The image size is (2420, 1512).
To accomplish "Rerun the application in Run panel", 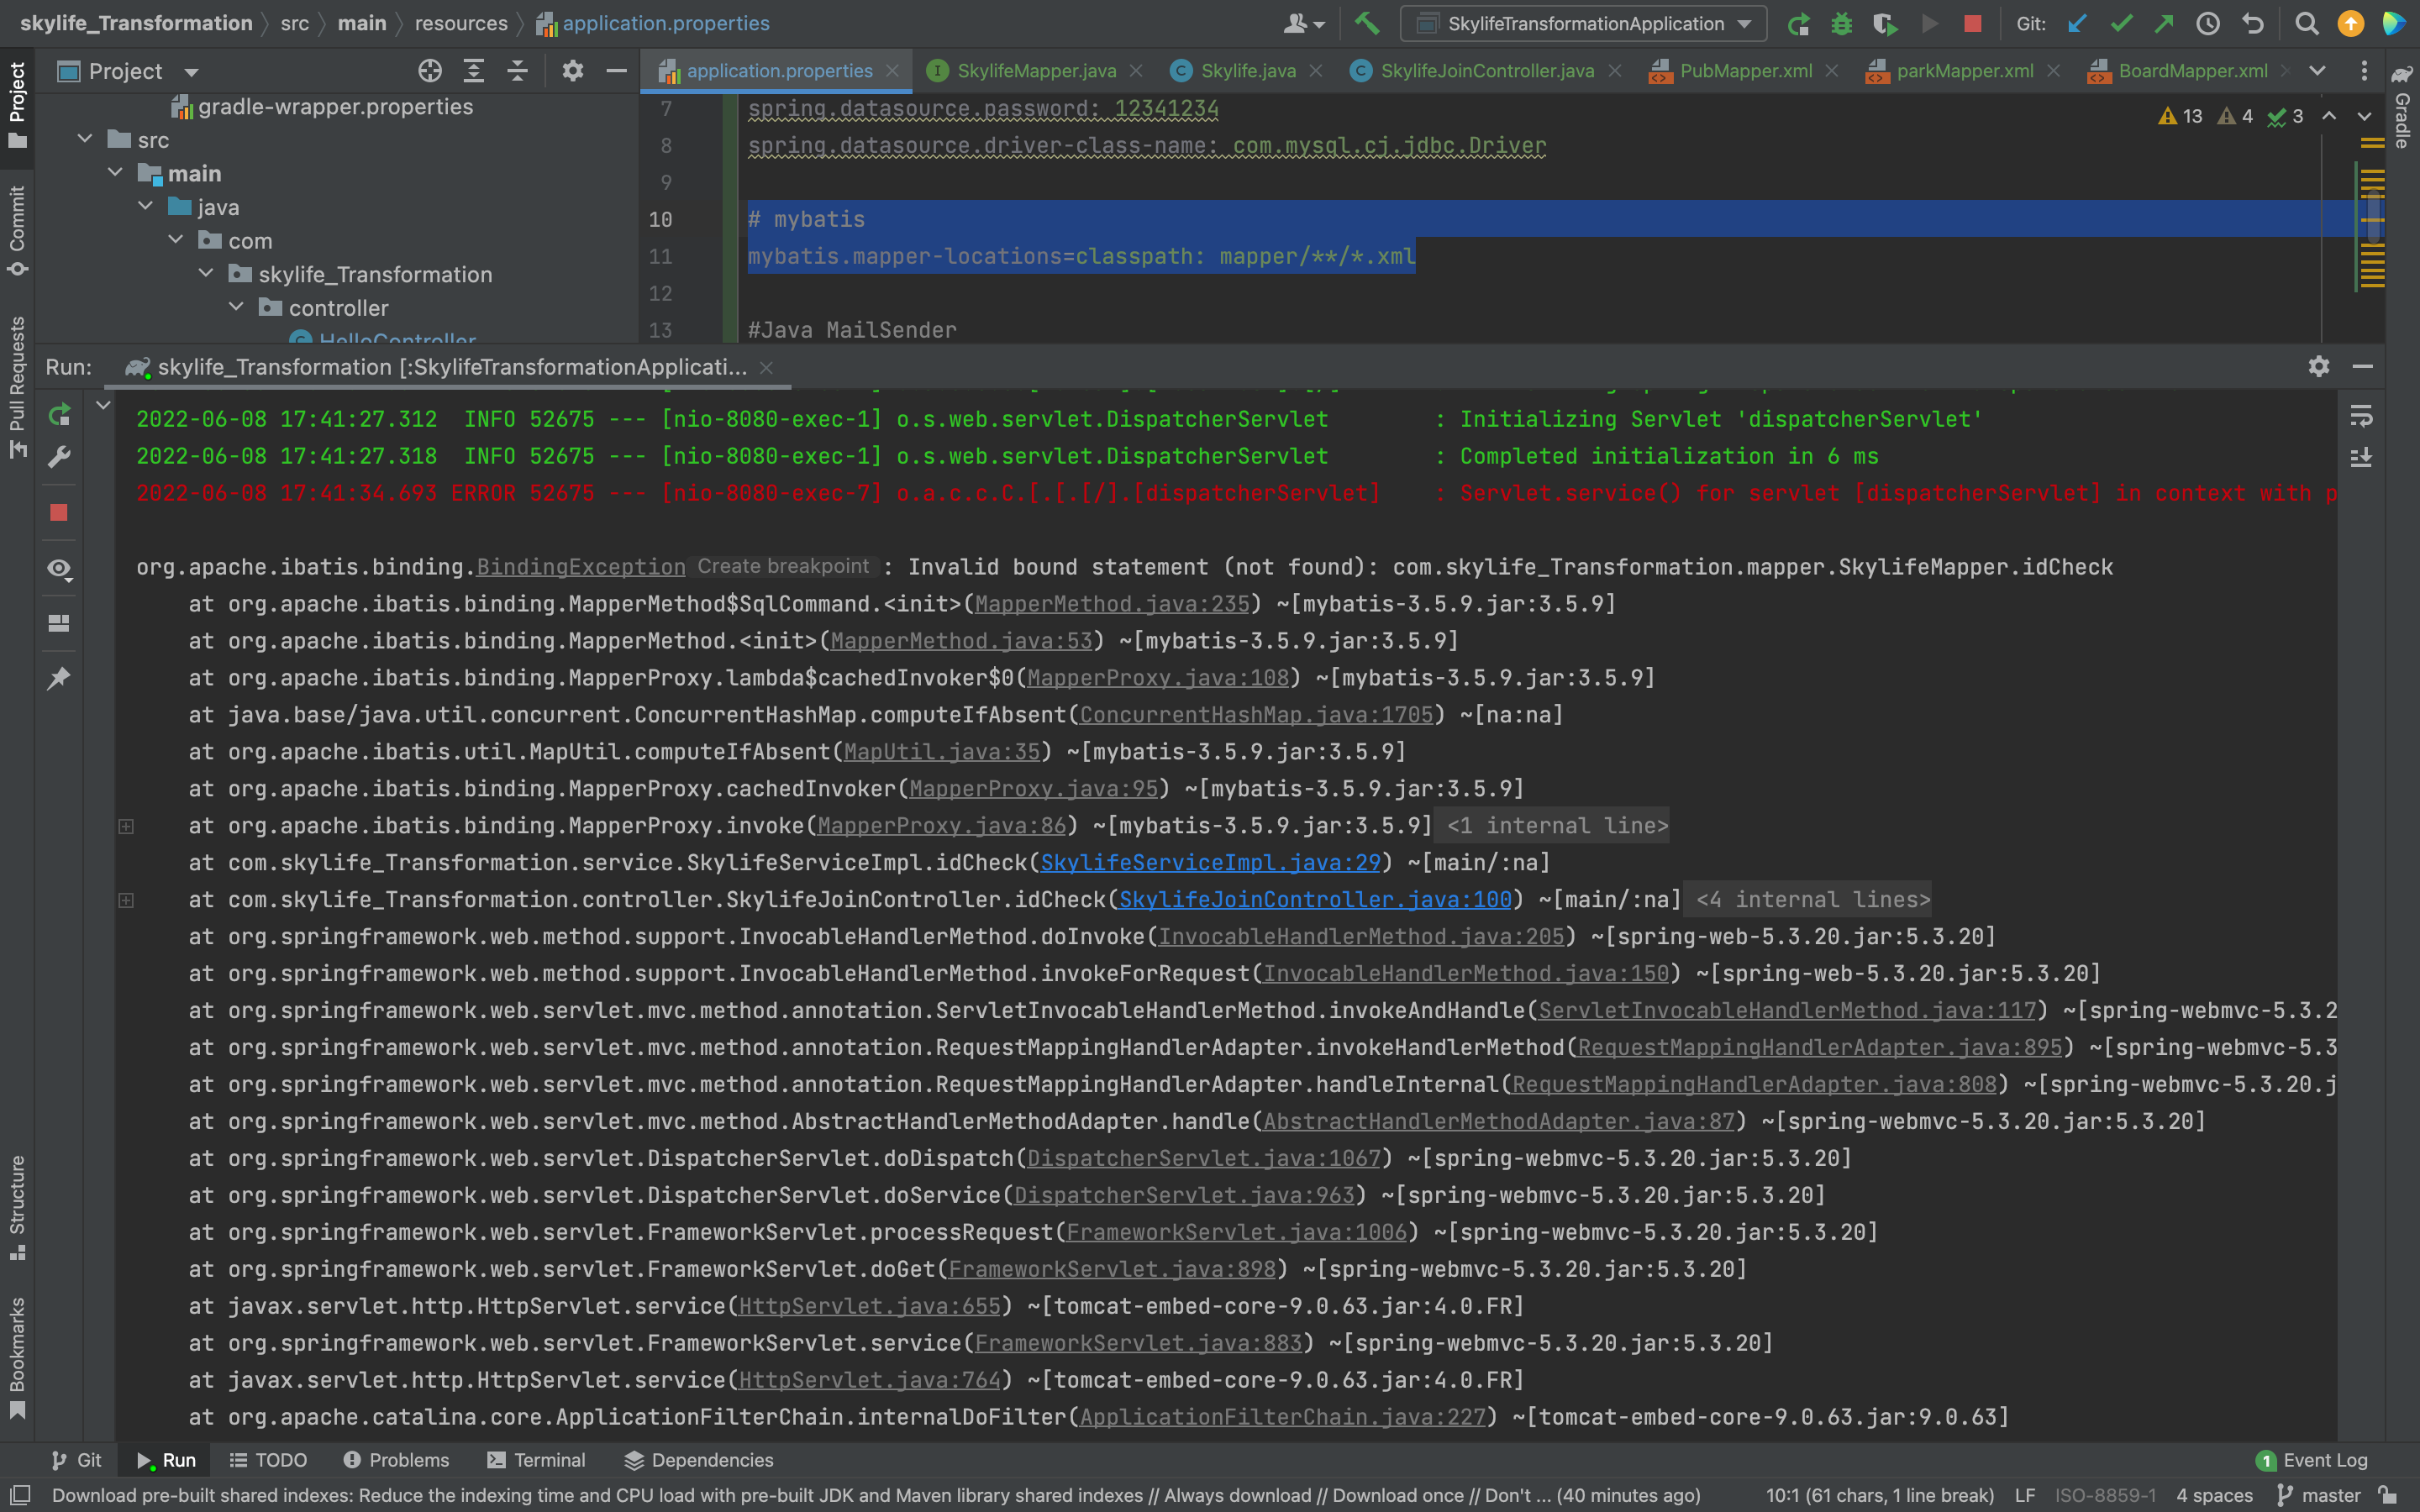I will click(x=59, y=415).
